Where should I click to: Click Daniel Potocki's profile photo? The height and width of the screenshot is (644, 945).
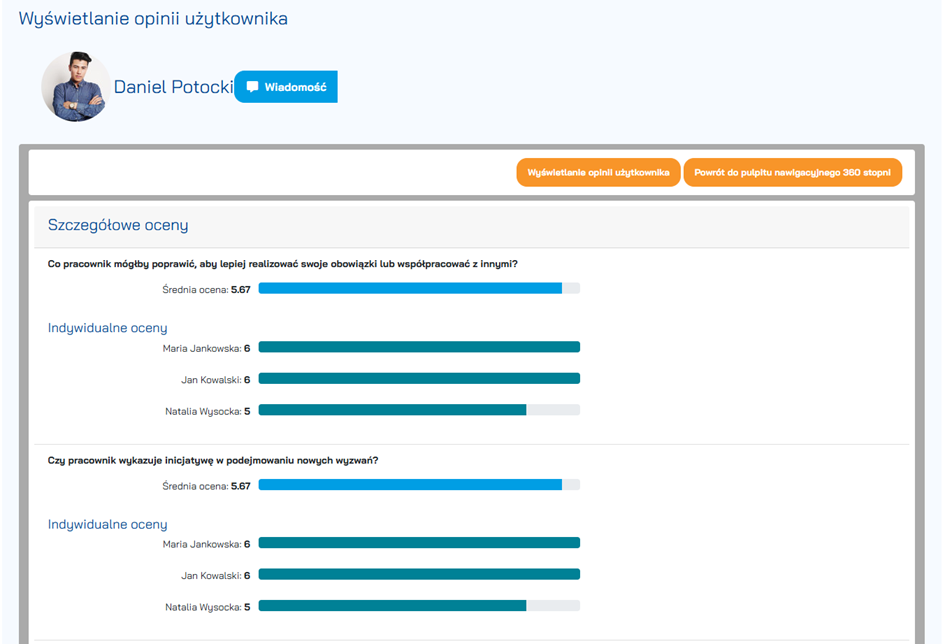76,87
